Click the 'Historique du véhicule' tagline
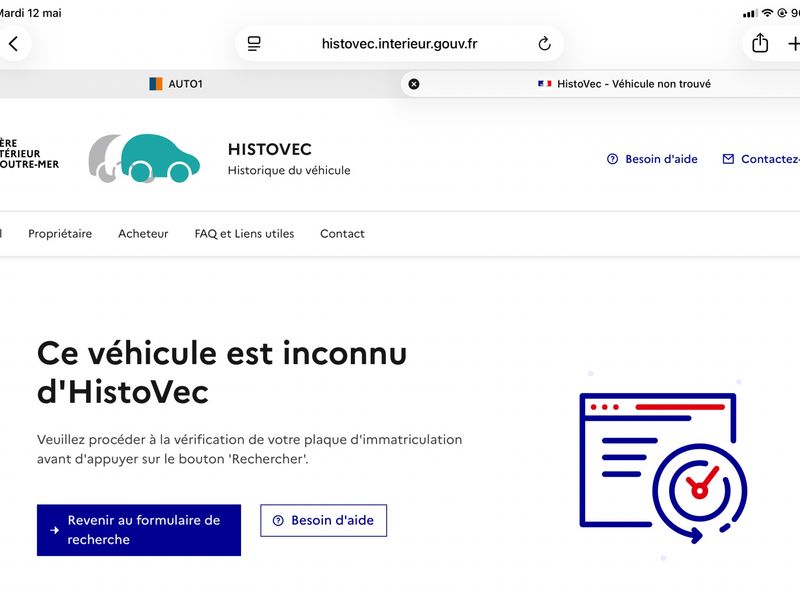This screenshot has width=800, height=600. tap(289, 170)
